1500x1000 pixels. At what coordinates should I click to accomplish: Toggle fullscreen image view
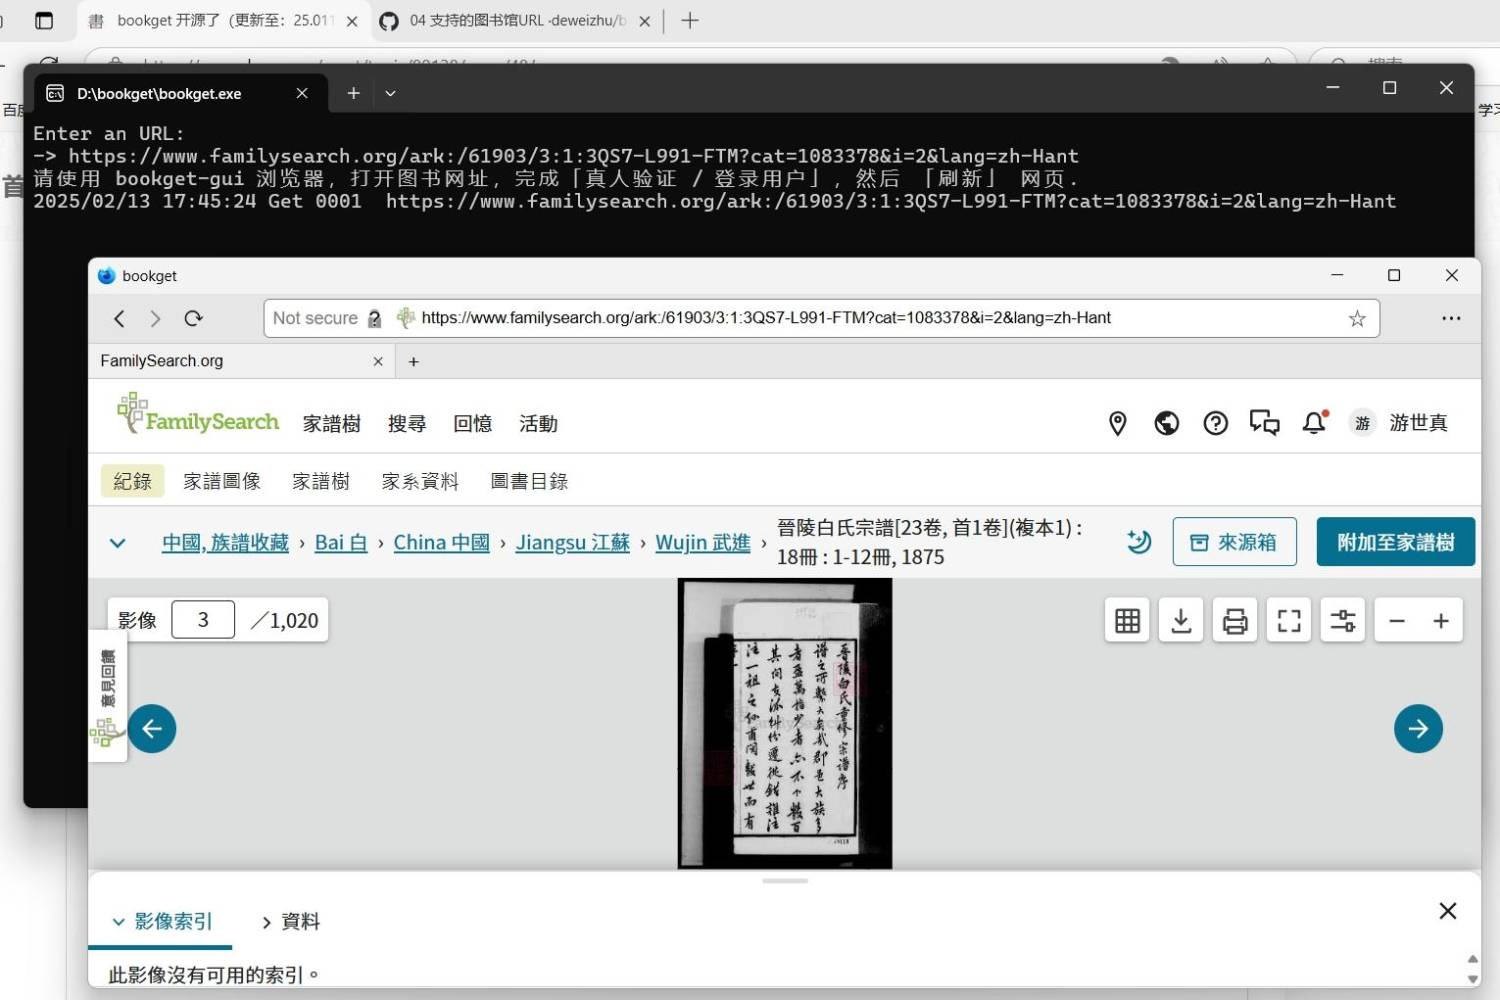coord(1288,620)
